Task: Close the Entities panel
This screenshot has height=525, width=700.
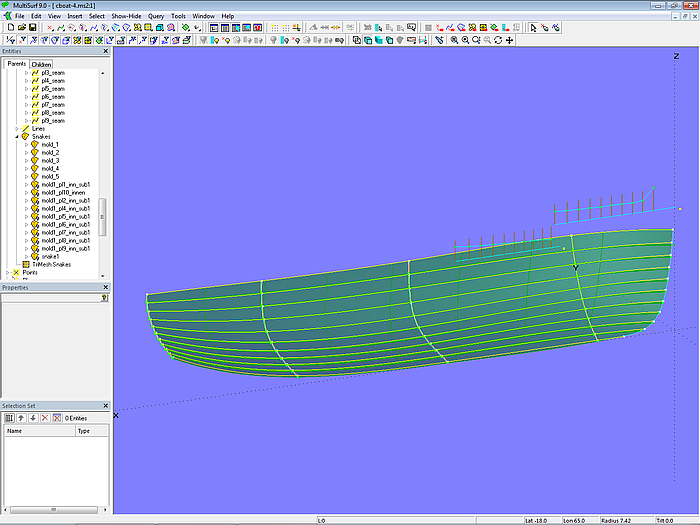Action: 106,51
